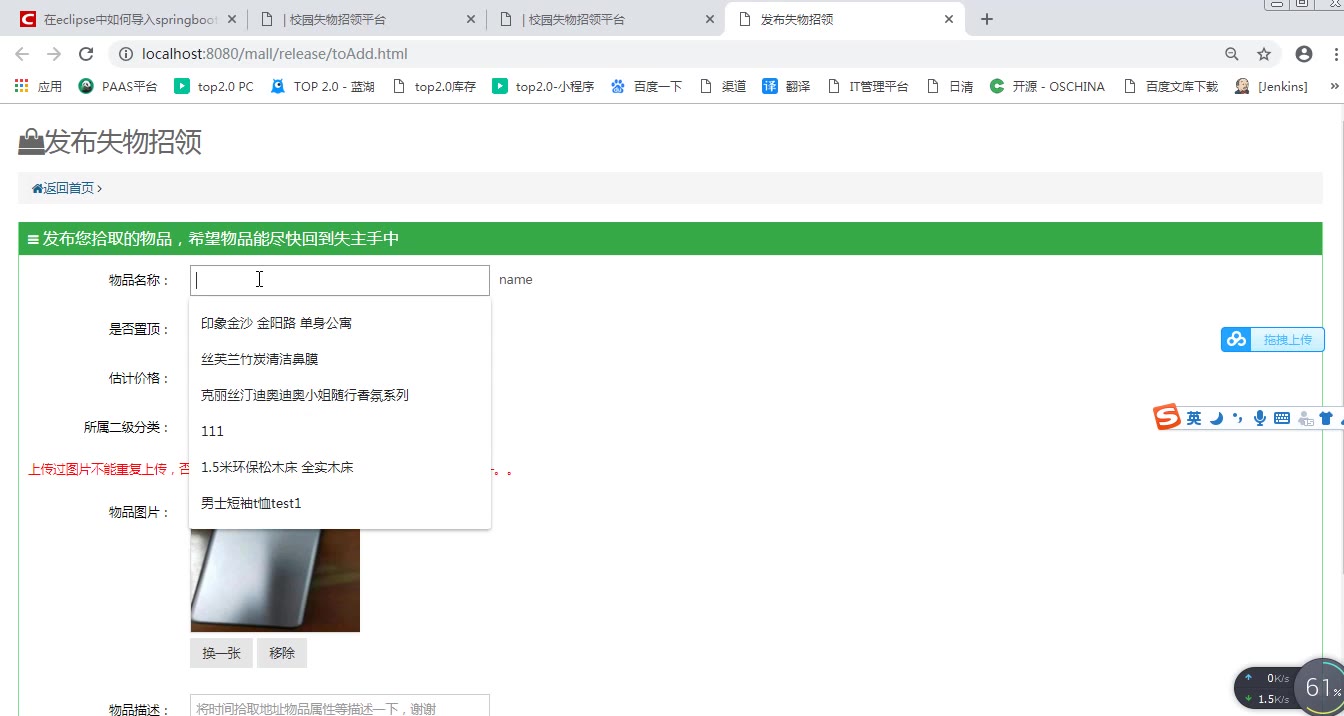Click the Sogou input method S logo
This screenshot has width=1344, height=716.
tap(1167, 418)
